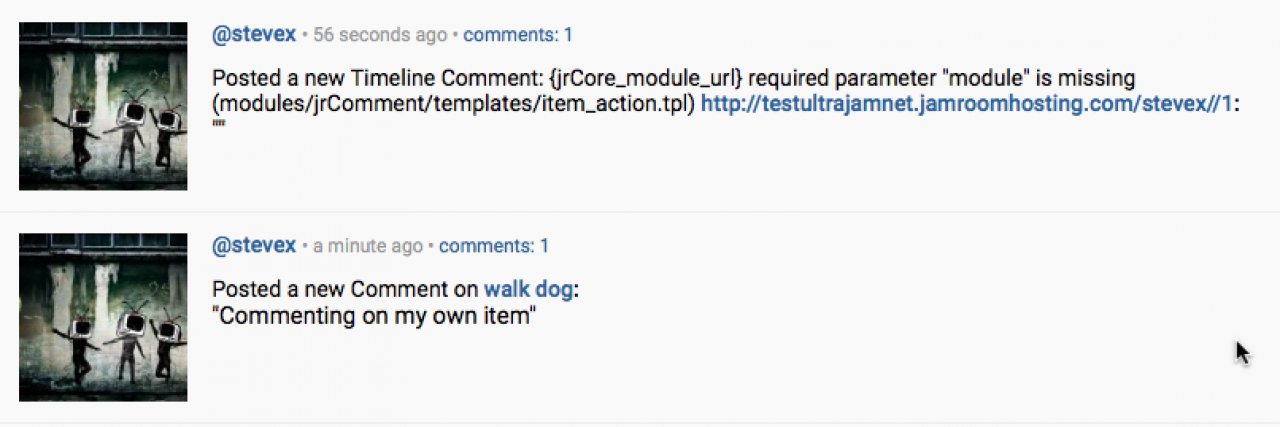Open the avatar thumbnail on Timeline Comment post
The height and width of the screenshot is (427, 1280).
coord(103,107)
